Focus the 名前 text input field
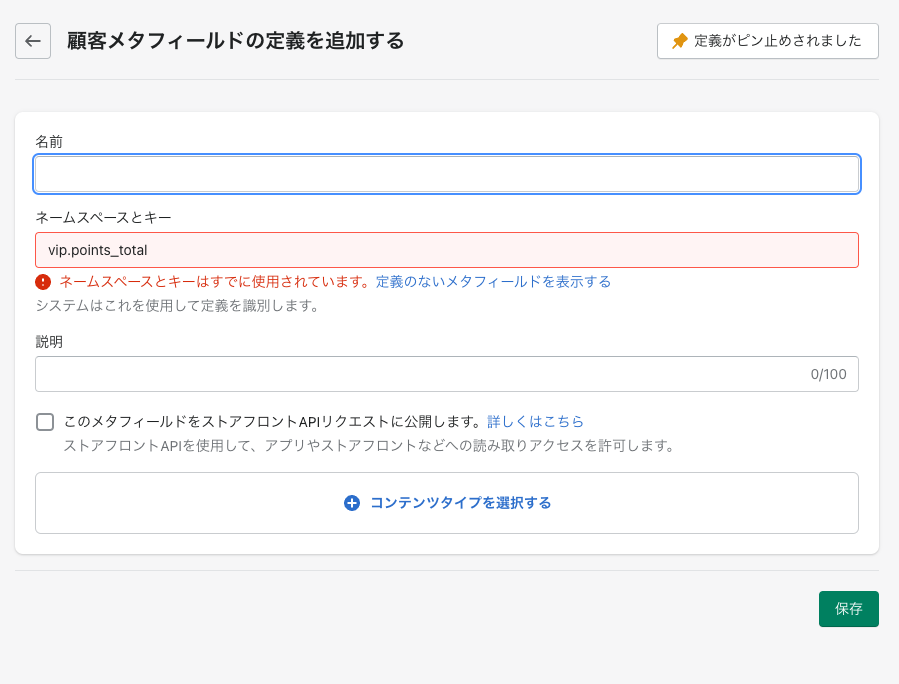The image size is (899, 684). click(x=447, y=174)
